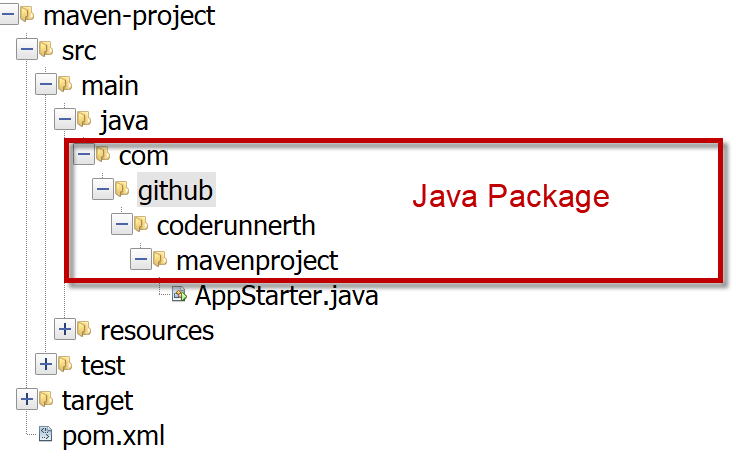Click the target folder icon
The image size is (736, 467).
pyautogui.click(x=46, y=398)
